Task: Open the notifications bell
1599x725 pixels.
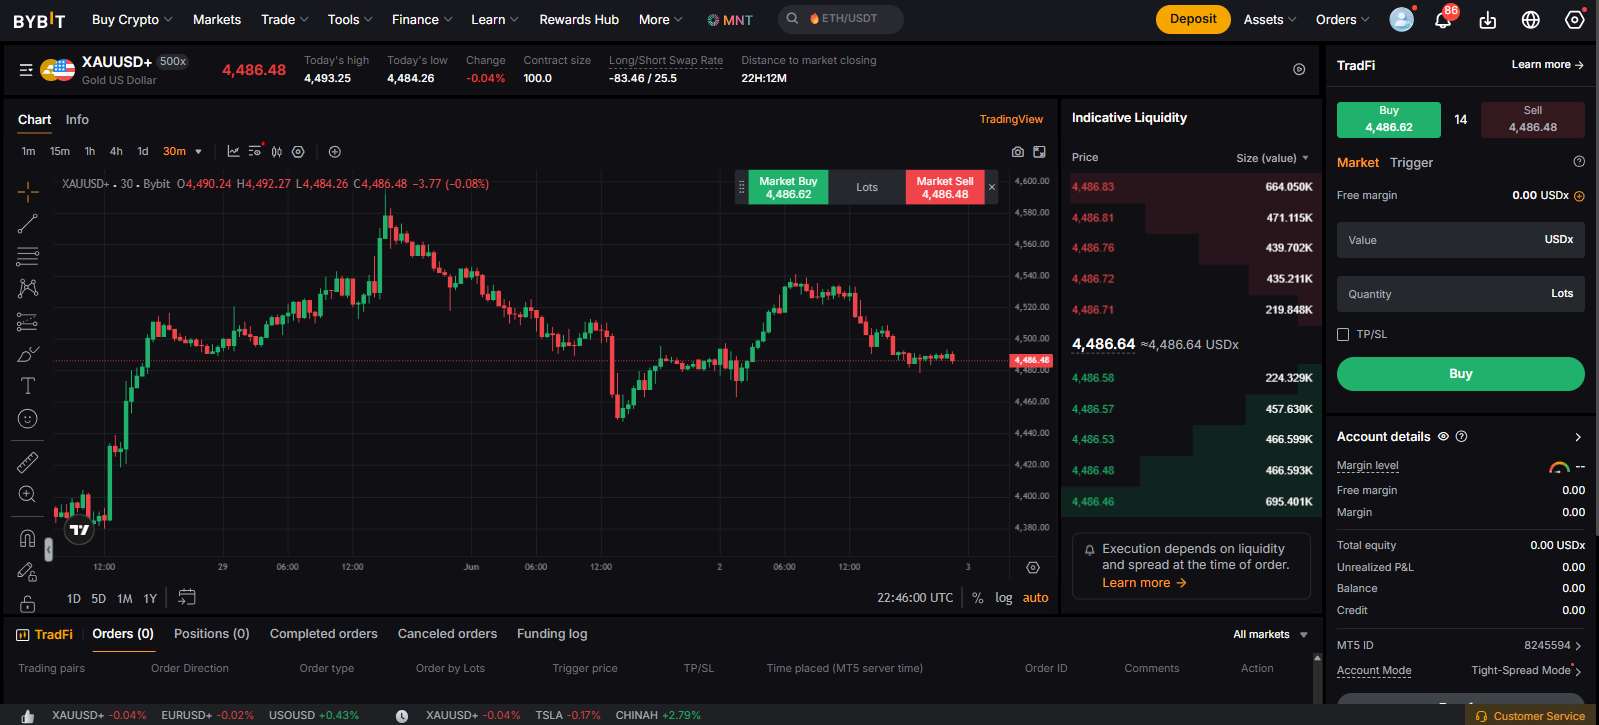Action: point(1443,19)
